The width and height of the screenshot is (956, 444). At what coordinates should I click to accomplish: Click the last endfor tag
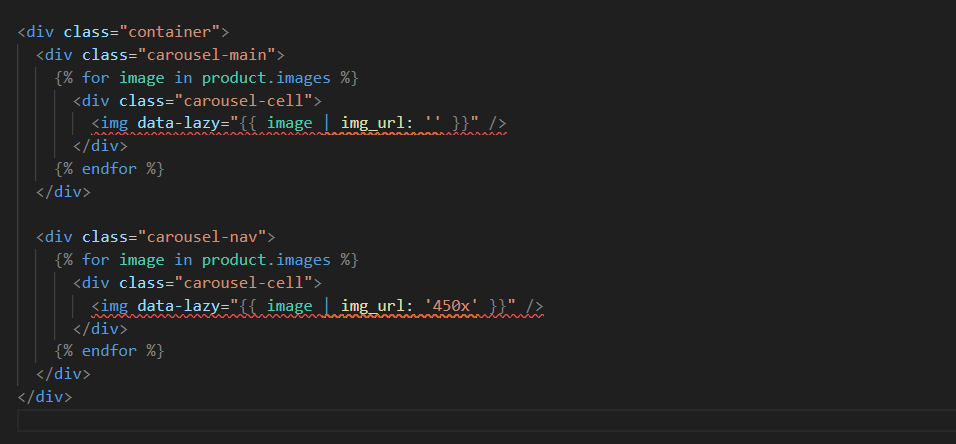[x=109, y=351]
